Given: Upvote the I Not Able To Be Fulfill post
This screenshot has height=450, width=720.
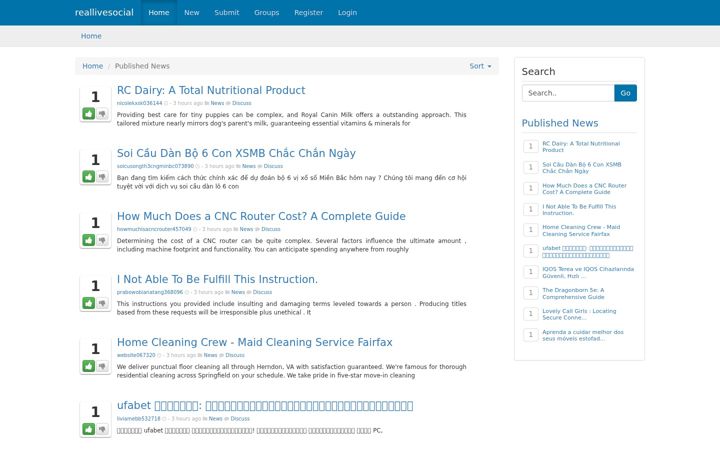Looking at the screenshot, I should coord(89,303).
